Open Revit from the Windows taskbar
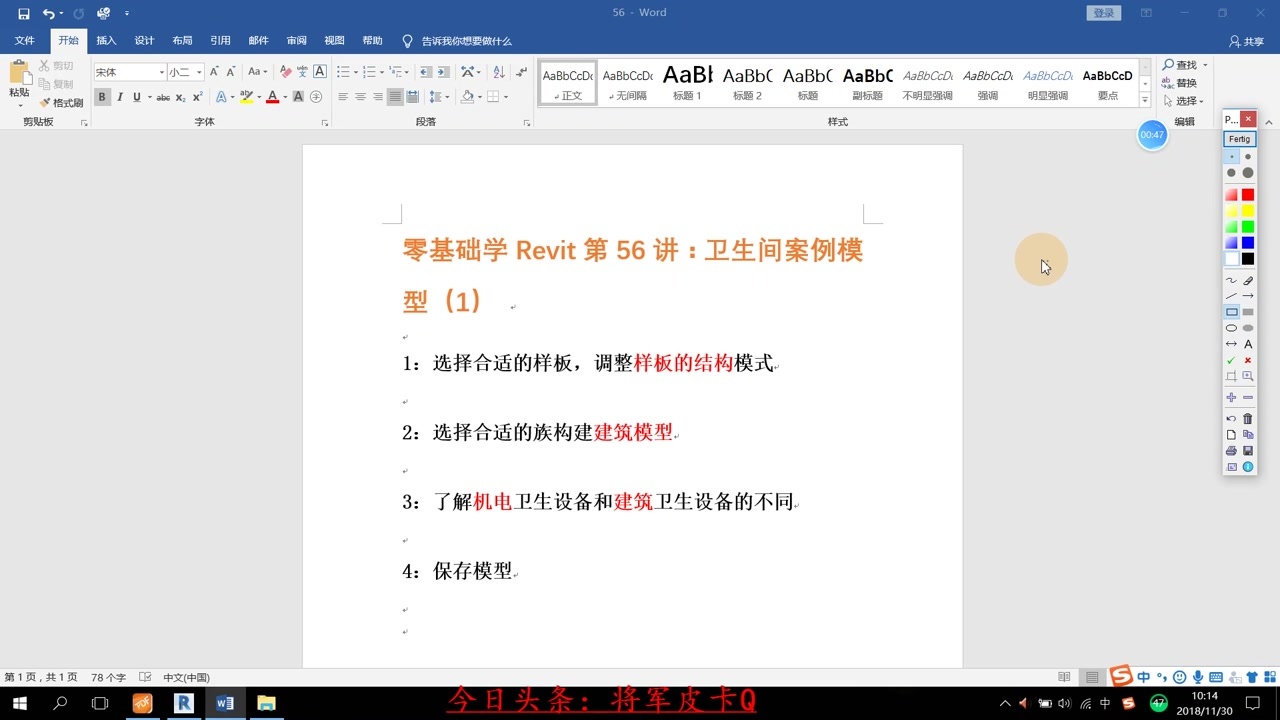 click(183, 703)
